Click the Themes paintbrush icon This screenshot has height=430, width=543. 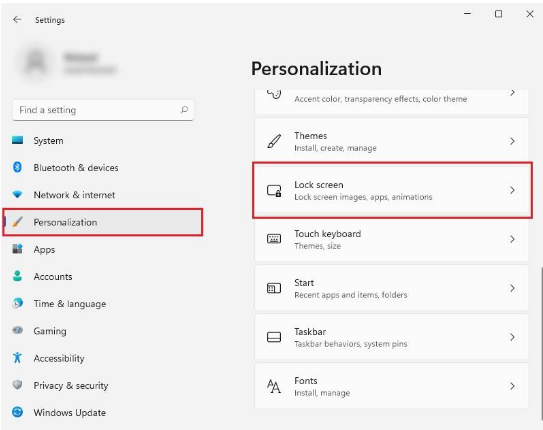274,141
